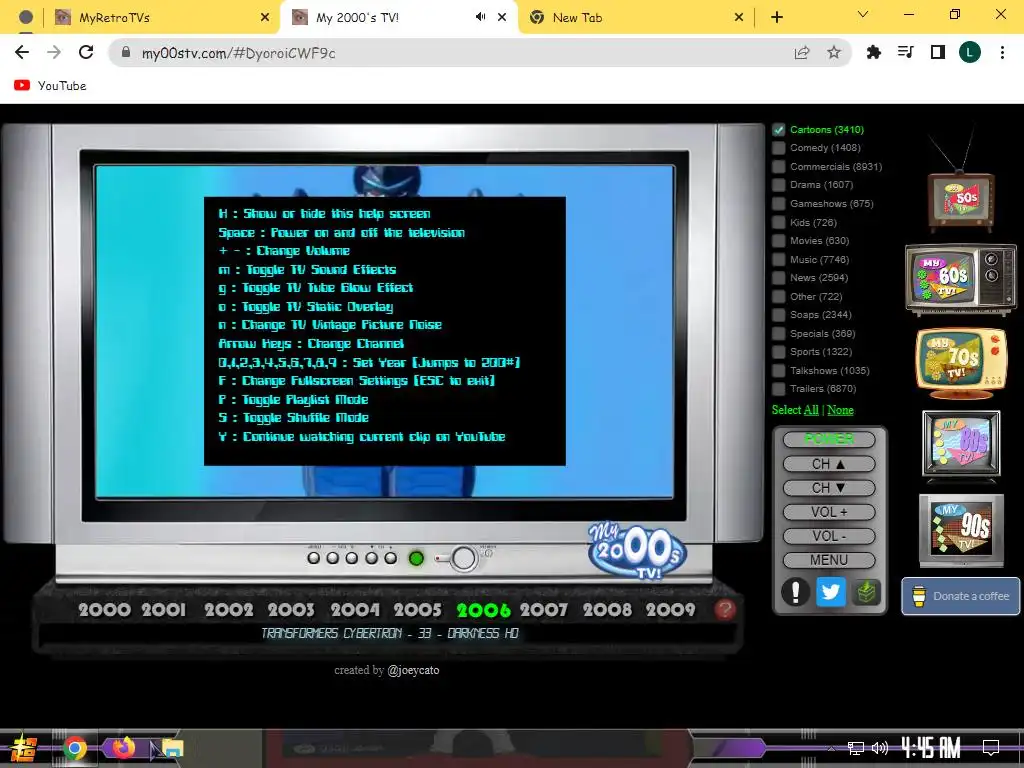Click the MENU button on the remote
Viewport: 1024px width, 768px height.
(829, 560)
